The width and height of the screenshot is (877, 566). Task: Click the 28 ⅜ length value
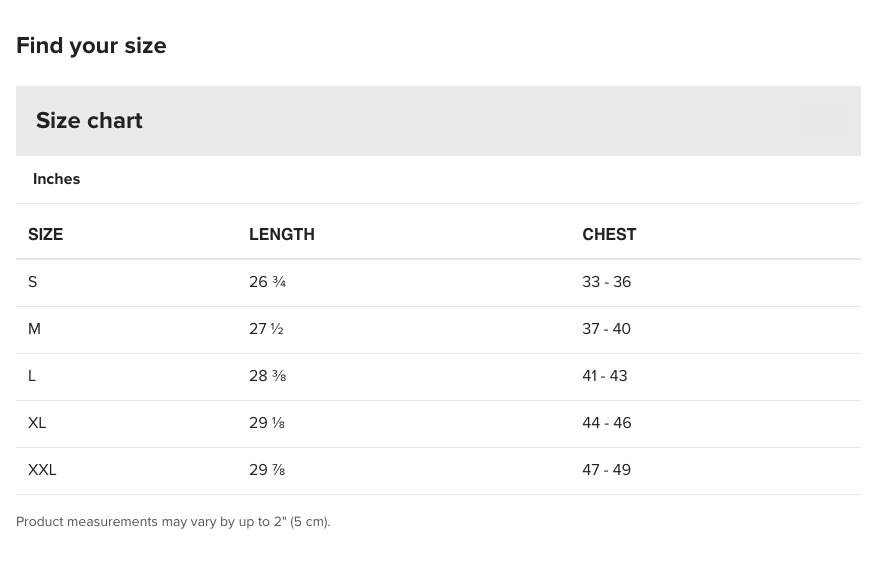pos(267,376)
